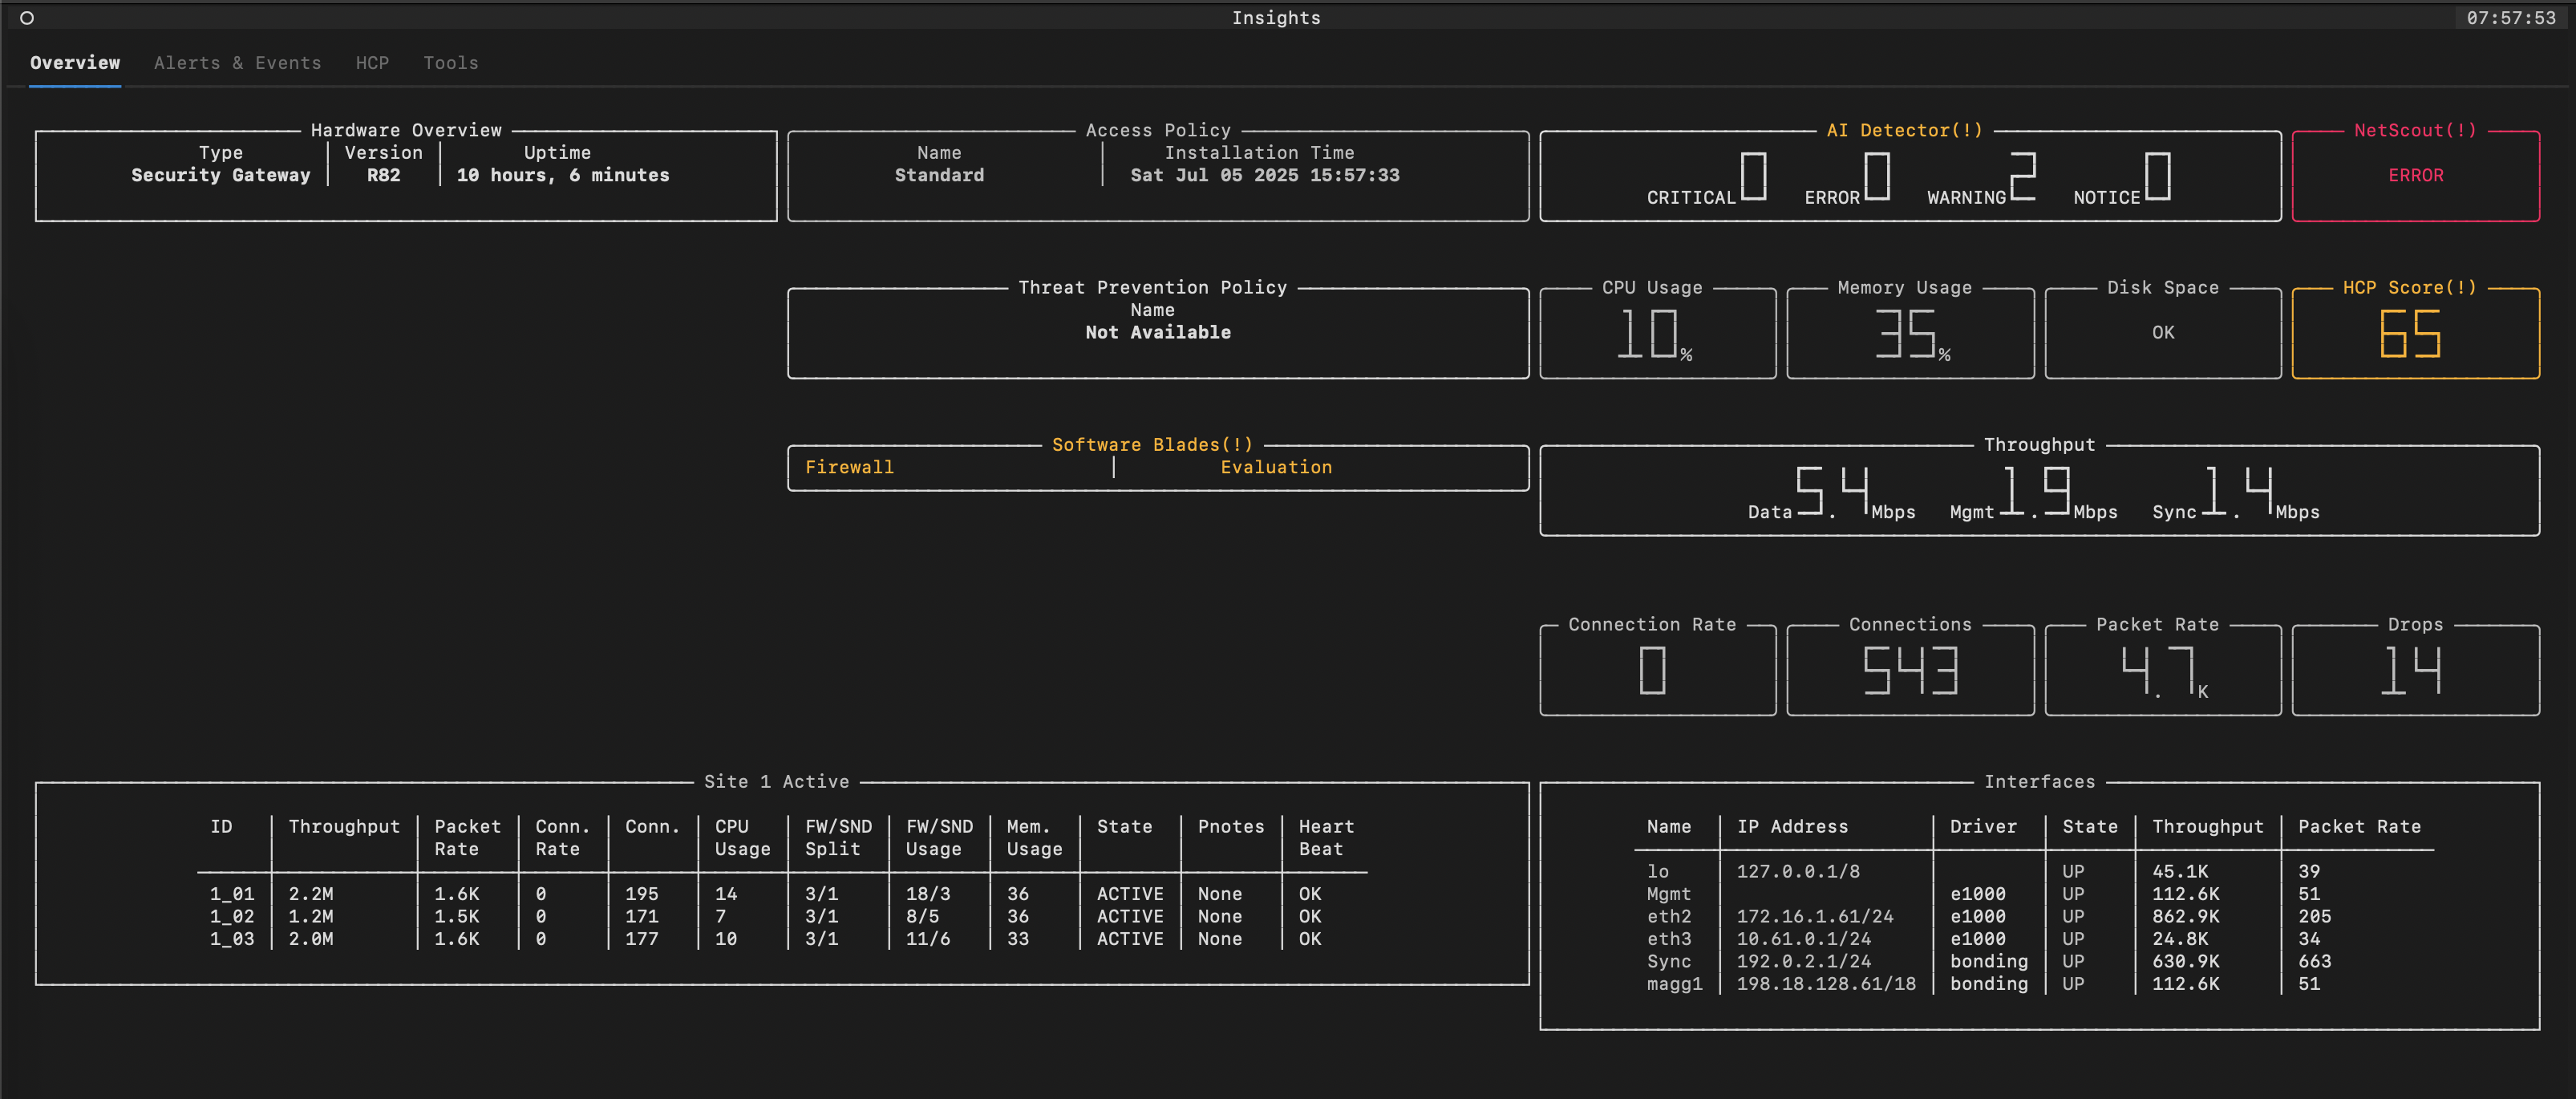The width and height of the screenshot is (2576, 1099).
Task: Switch to the Alerts & Events tab
Action: pos(237,63)
